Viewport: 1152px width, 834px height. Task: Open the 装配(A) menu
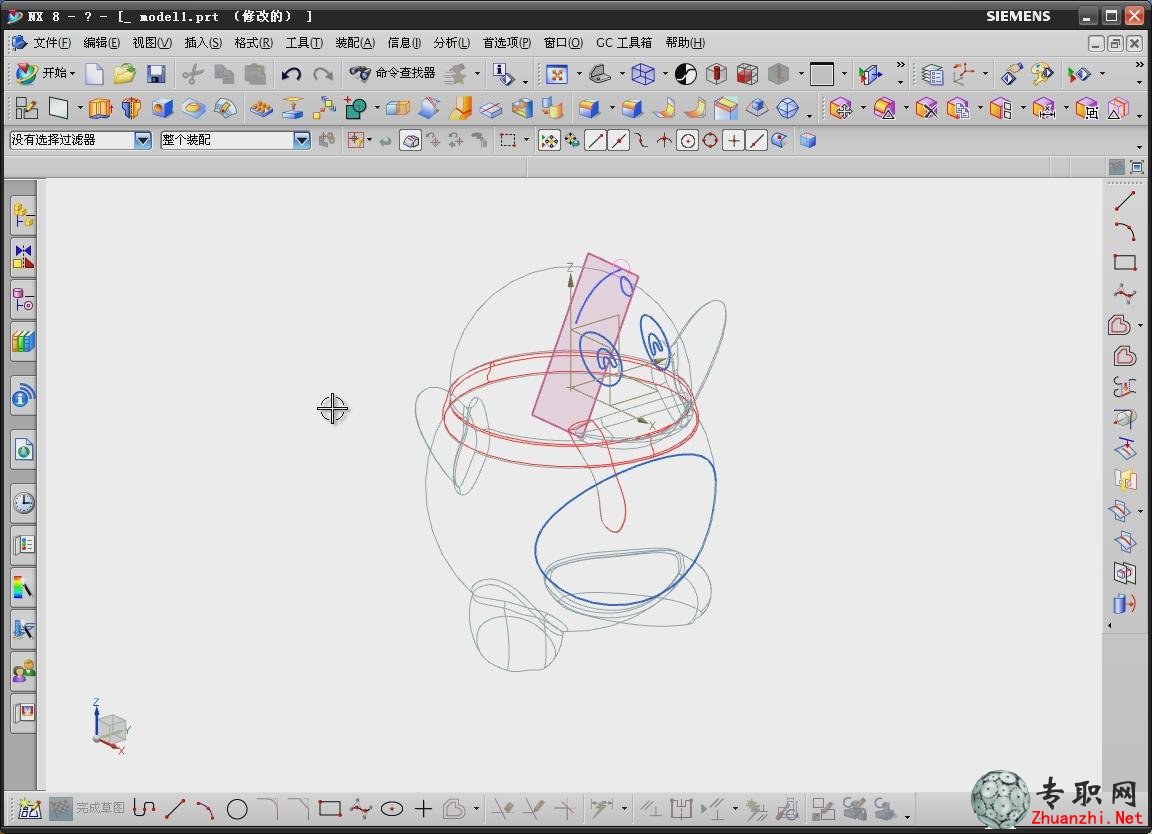[x=355, y=43]
